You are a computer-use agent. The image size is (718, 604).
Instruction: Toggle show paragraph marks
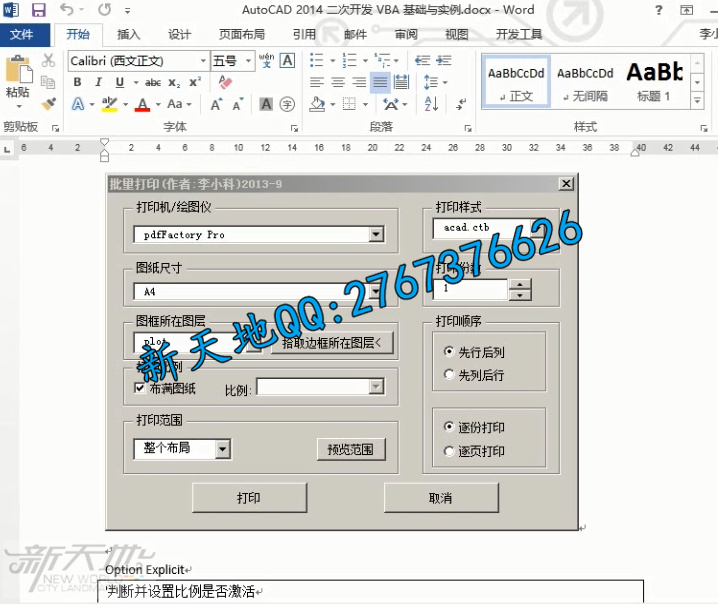(461, 104)
